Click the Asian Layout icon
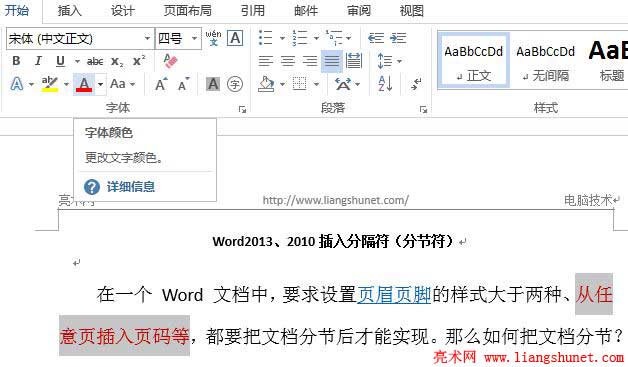 coord(343,84)
